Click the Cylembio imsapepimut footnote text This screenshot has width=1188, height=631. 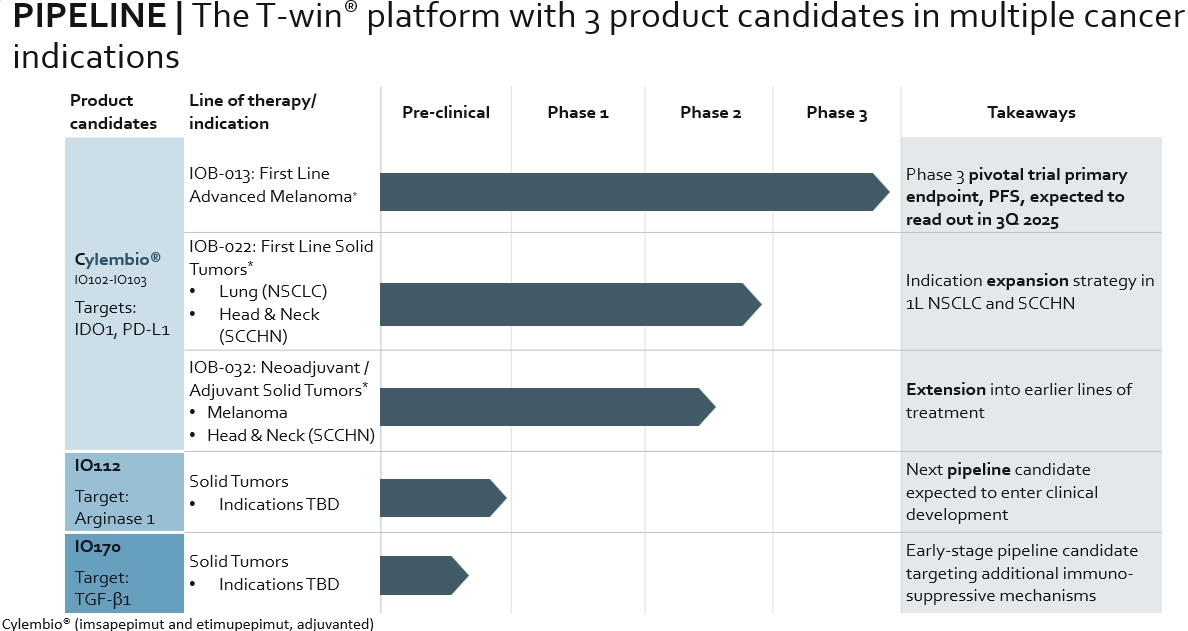(x=188, y=624)
